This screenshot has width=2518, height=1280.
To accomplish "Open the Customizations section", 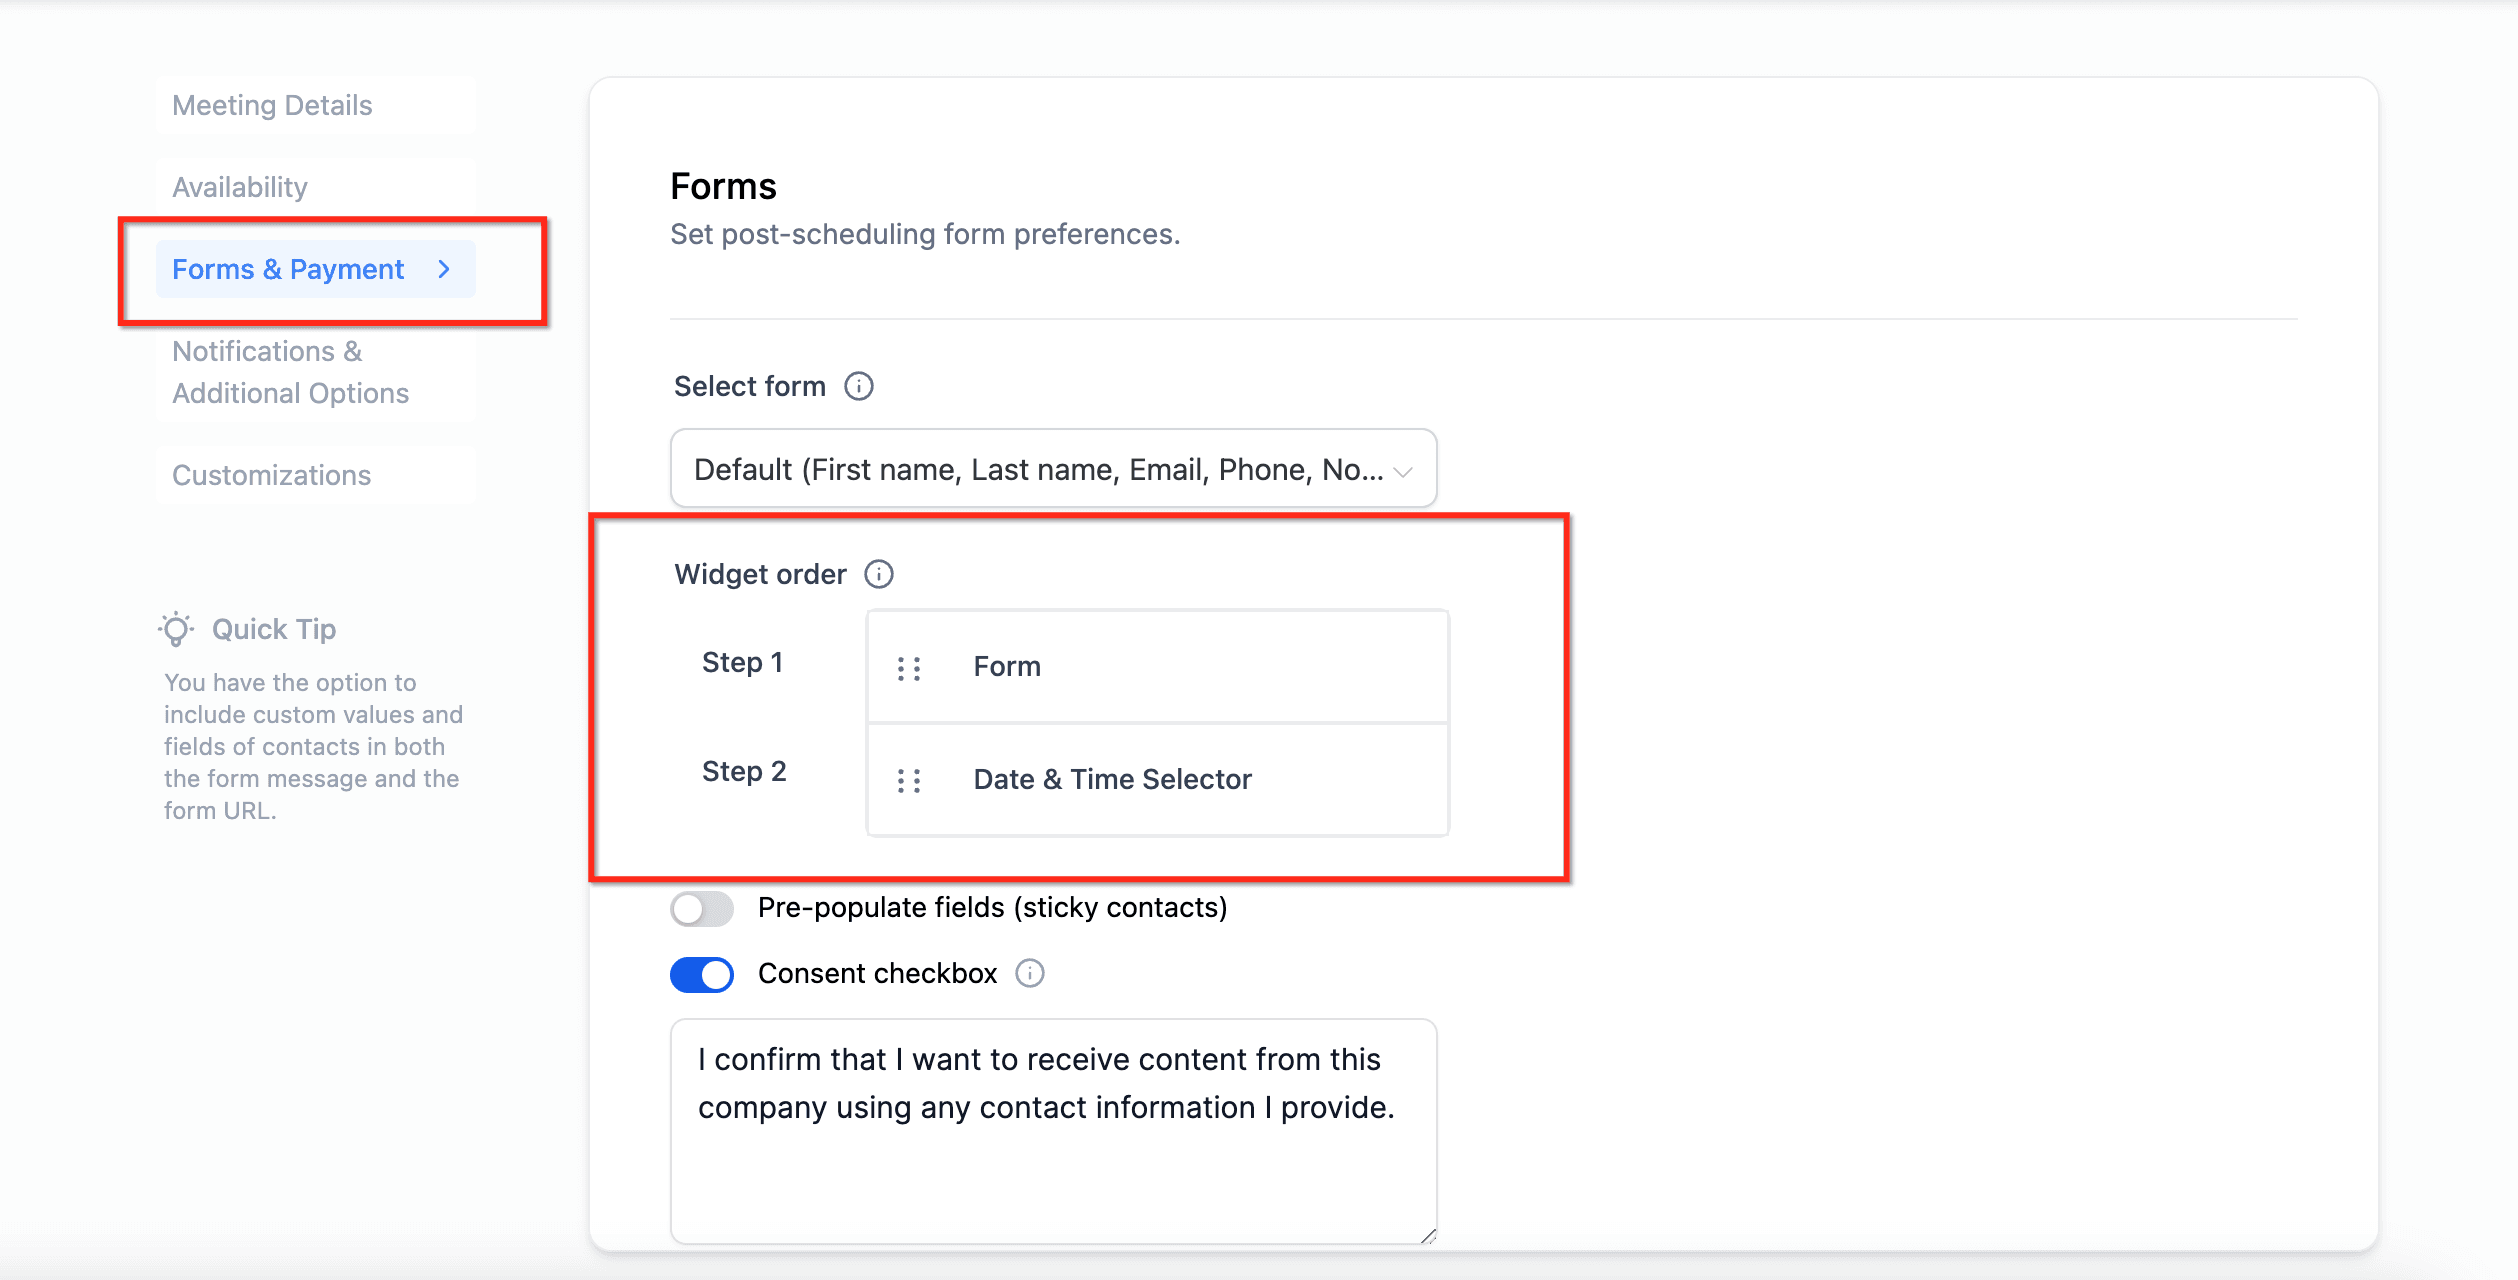I will [271, 475].
